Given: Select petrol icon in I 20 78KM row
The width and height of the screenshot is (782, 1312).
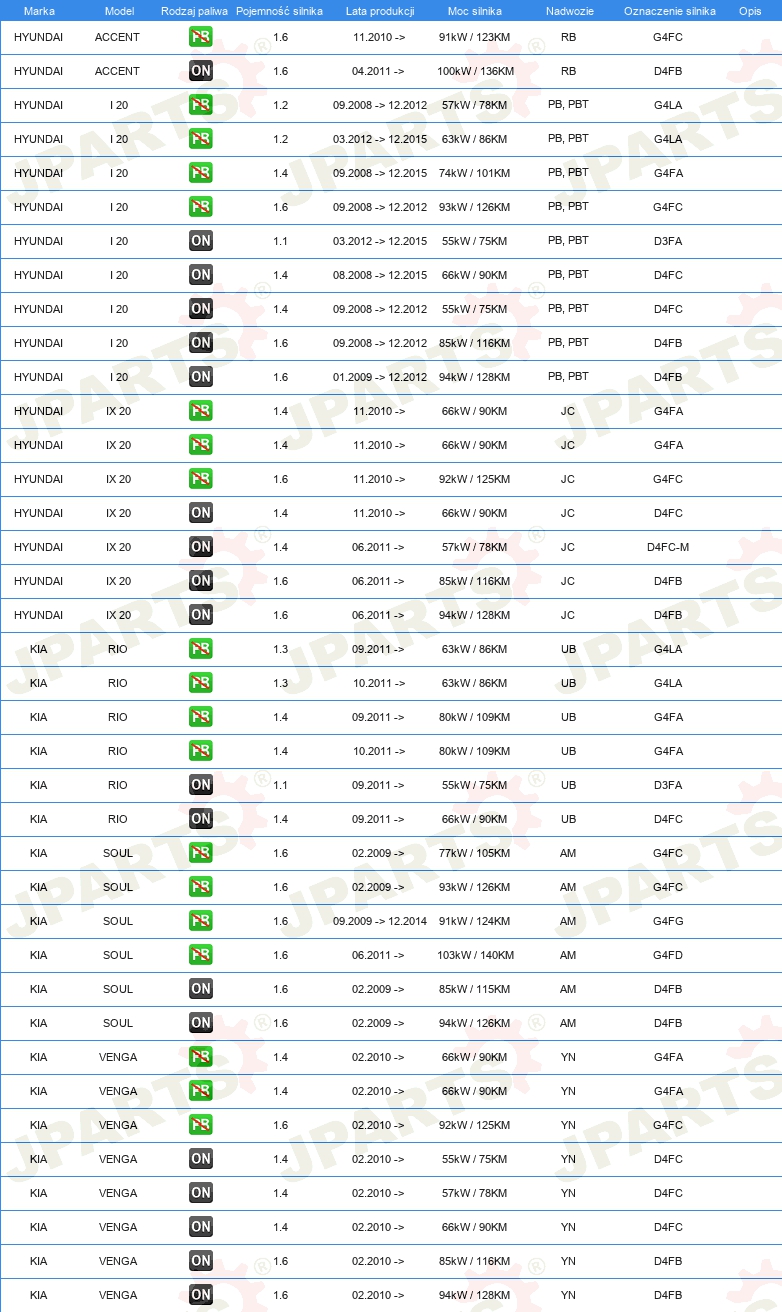Looking at the screenshot, I should click(x=201, y=105).
